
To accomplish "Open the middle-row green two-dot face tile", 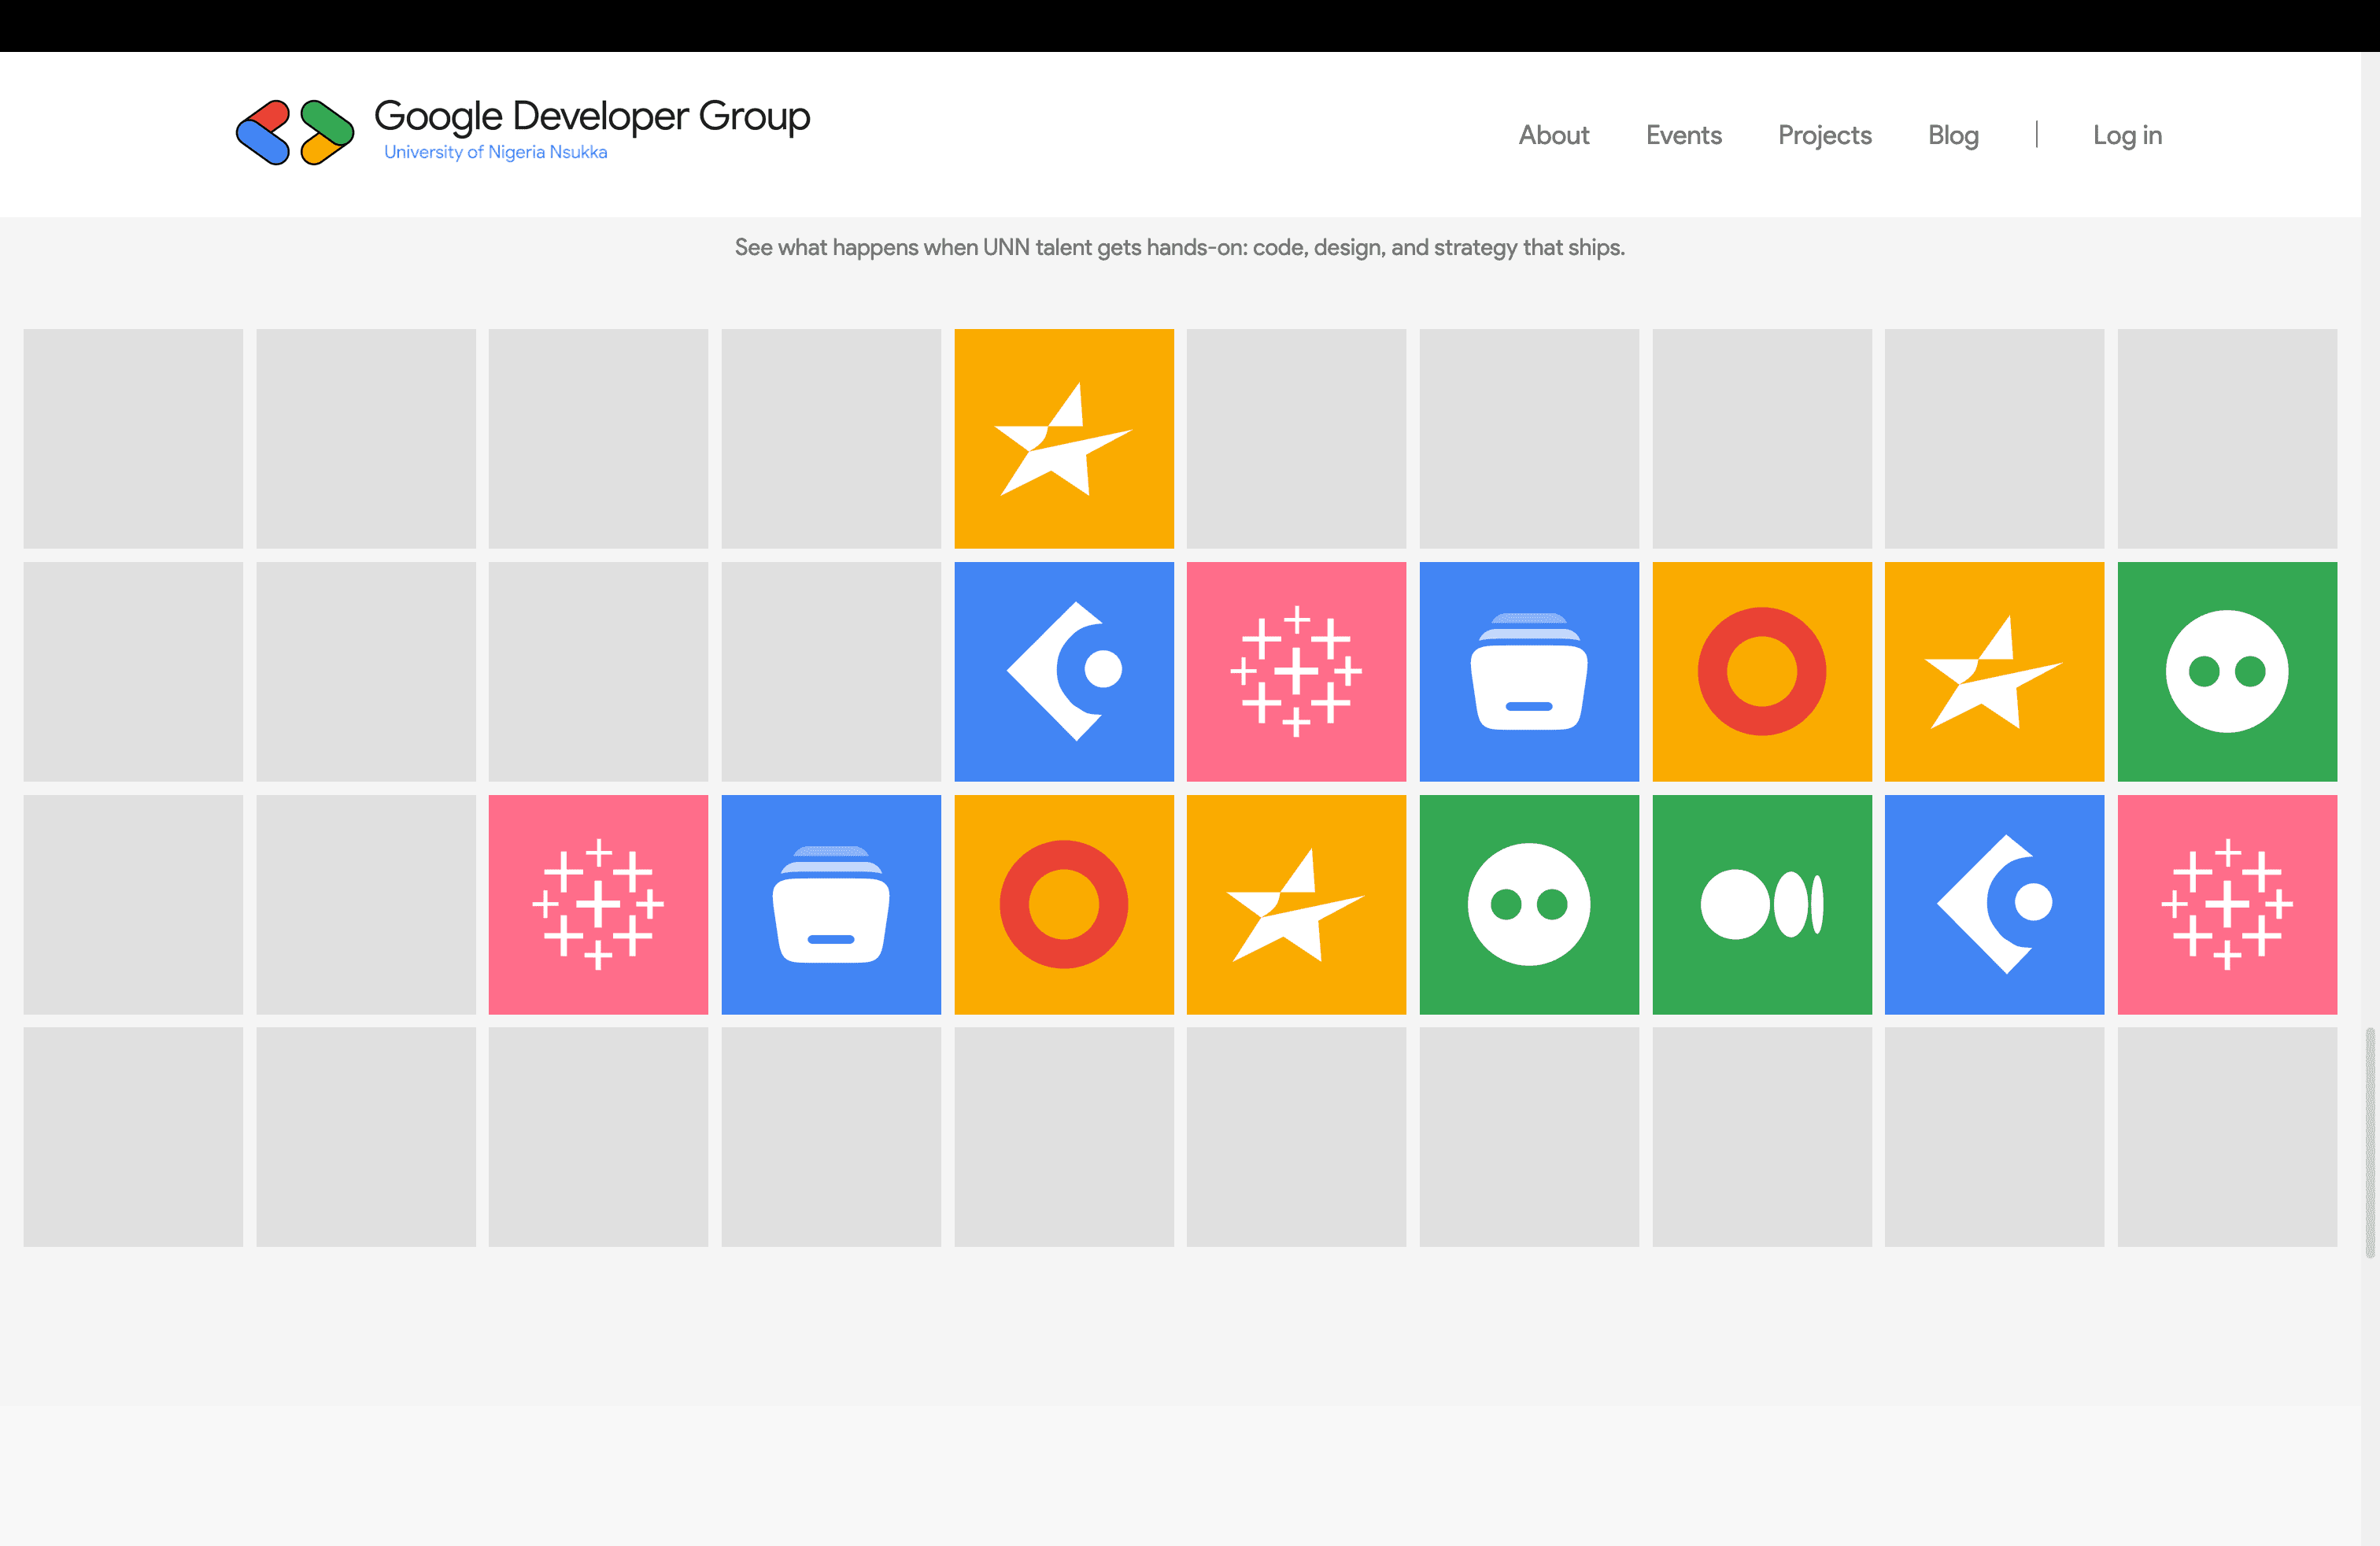I will (2227, 672).
